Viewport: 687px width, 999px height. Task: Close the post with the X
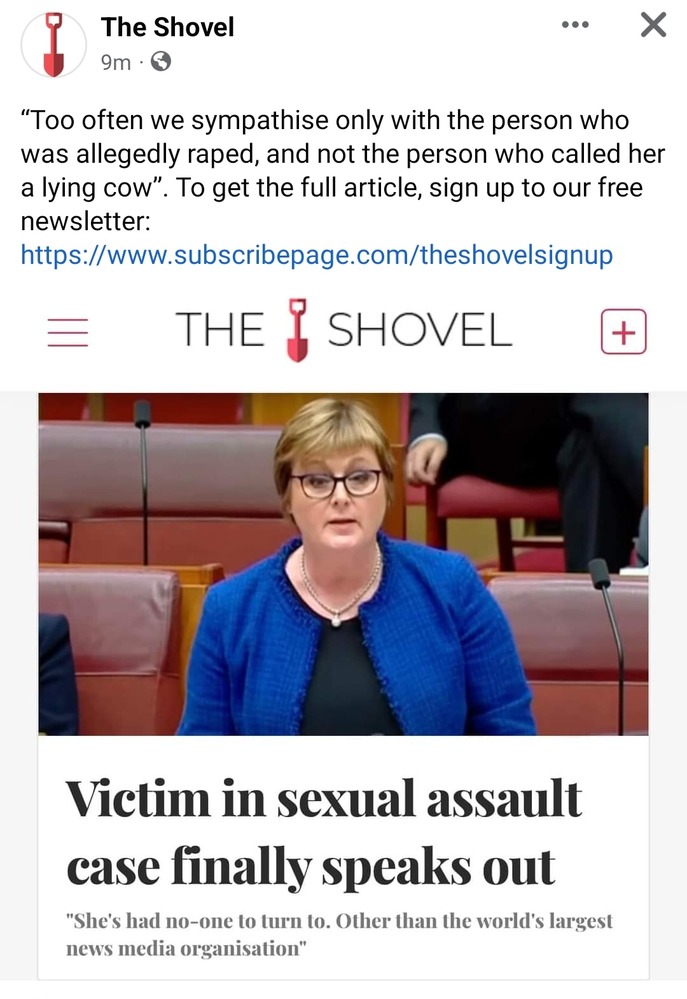pos(653,25)
